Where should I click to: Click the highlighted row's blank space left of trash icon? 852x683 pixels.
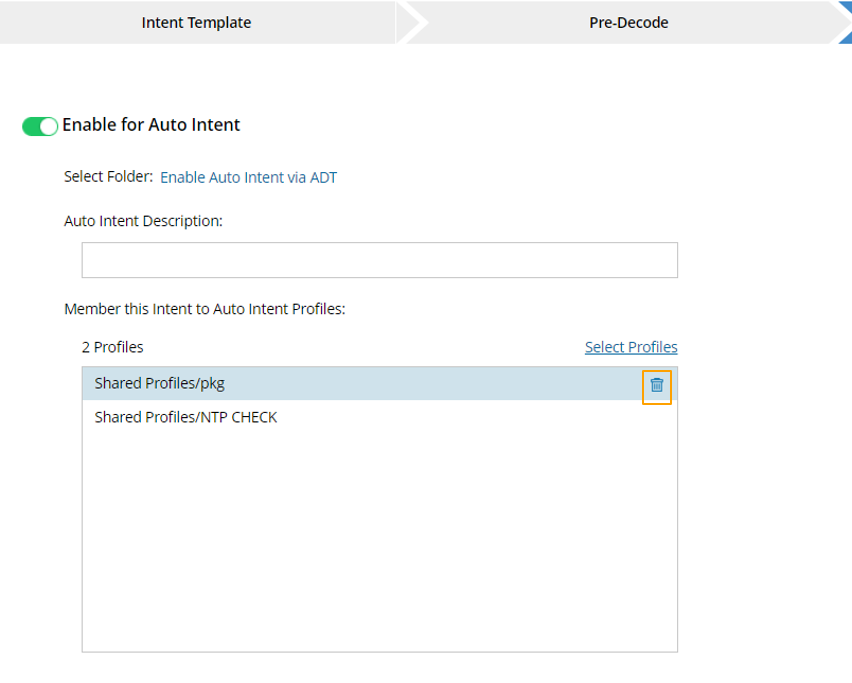coord(450,384)
